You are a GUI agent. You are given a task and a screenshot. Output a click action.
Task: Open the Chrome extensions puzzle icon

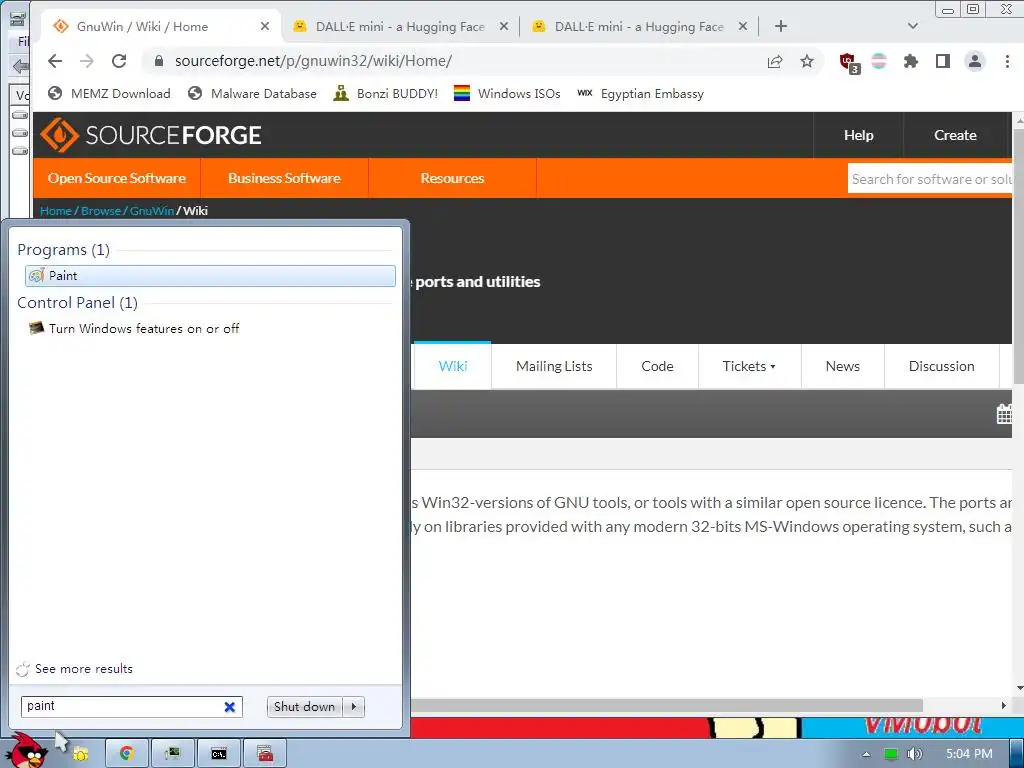[910, 61]
